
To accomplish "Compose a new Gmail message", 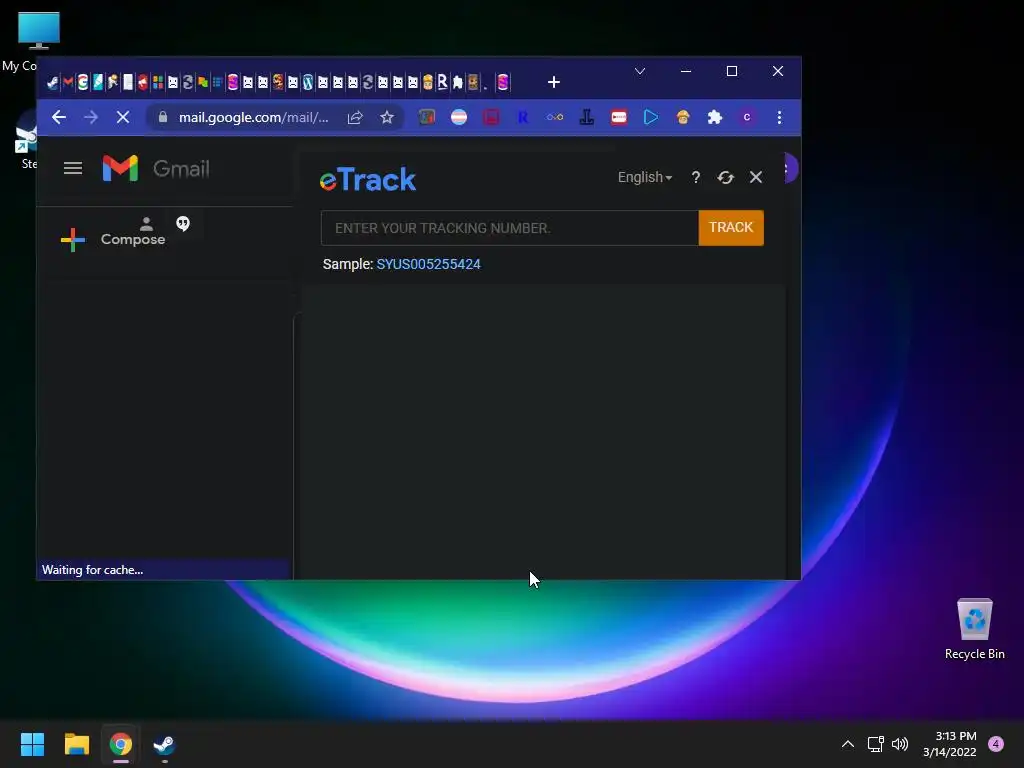I will [x=113, y=240].
